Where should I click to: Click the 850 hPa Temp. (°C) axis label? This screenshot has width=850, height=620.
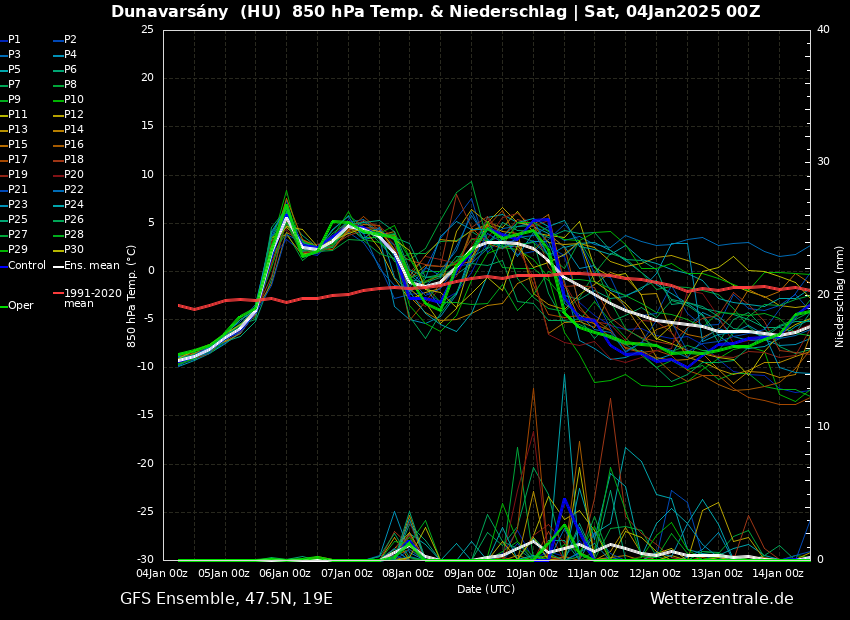coord(132,296)
